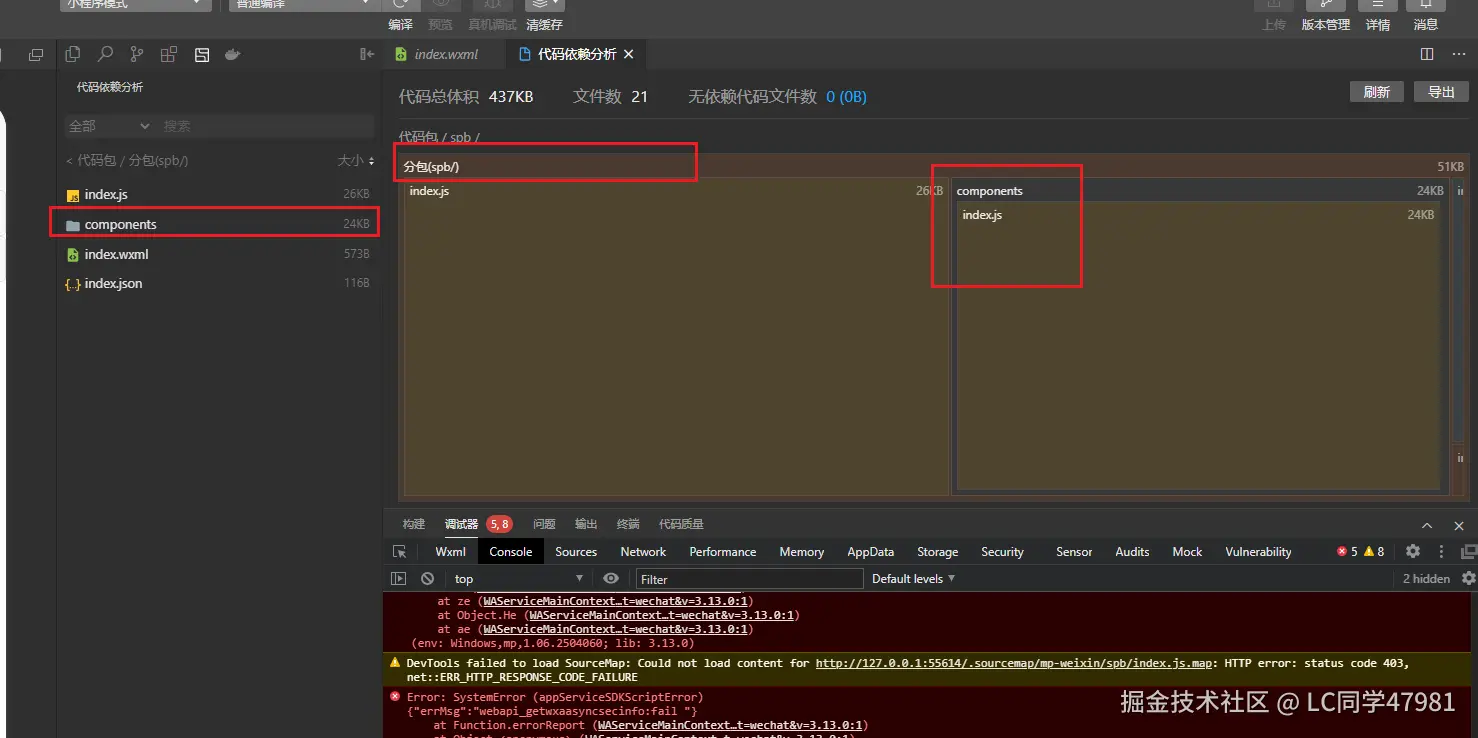The width and height of the screenshot is (1478, 738).
Task: Click the 清缓存 clear cache button
Action: tap(544, 24)
